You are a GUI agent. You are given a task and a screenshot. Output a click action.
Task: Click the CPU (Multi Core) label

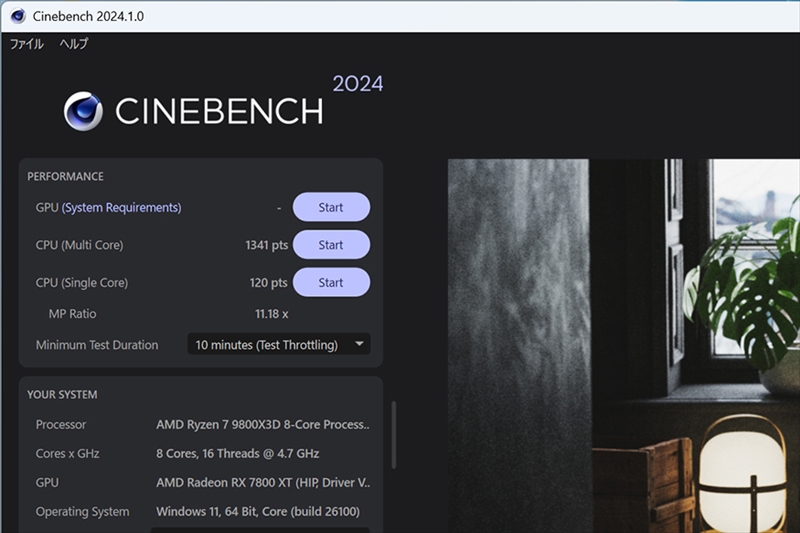80,245
